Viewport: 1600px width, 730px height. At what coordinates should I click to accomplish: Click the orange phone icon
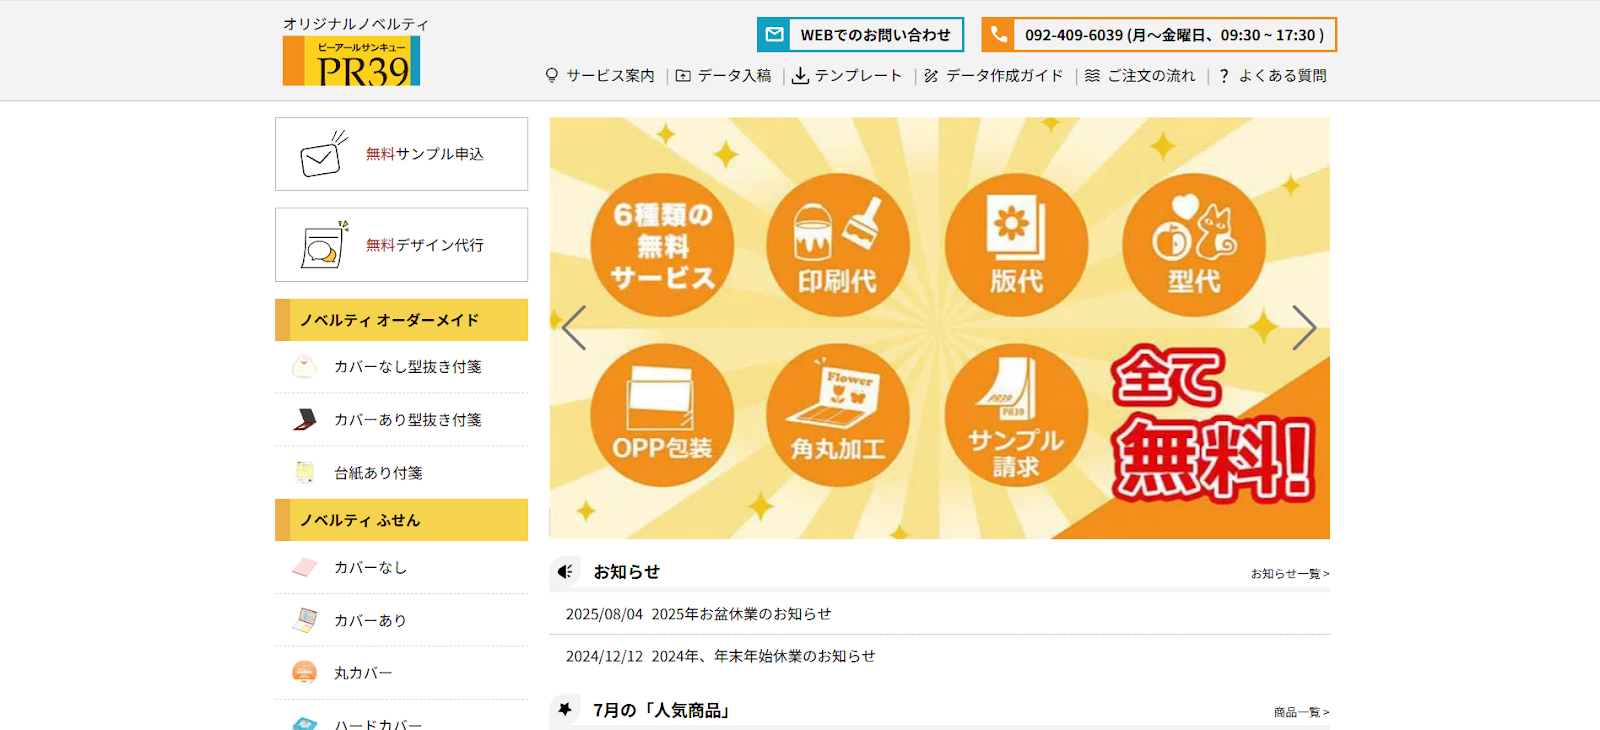tap(998, 35)
